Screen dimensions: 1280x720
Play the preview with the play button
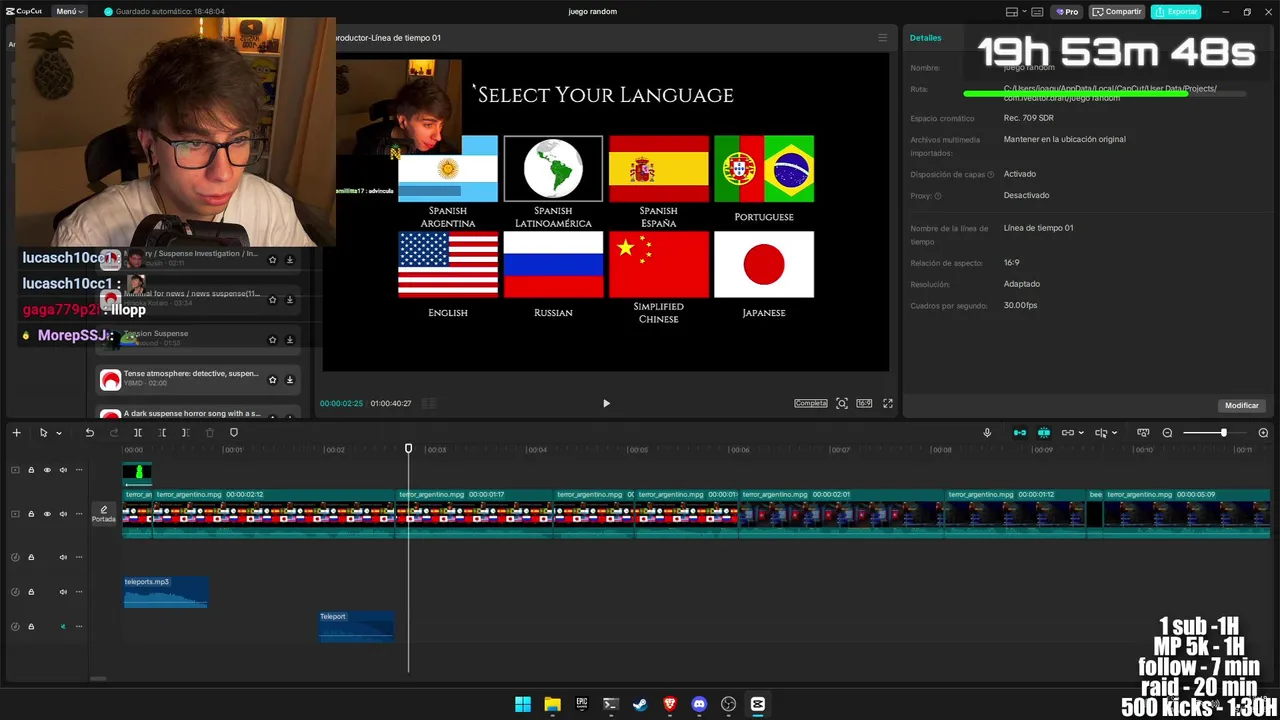606,403
